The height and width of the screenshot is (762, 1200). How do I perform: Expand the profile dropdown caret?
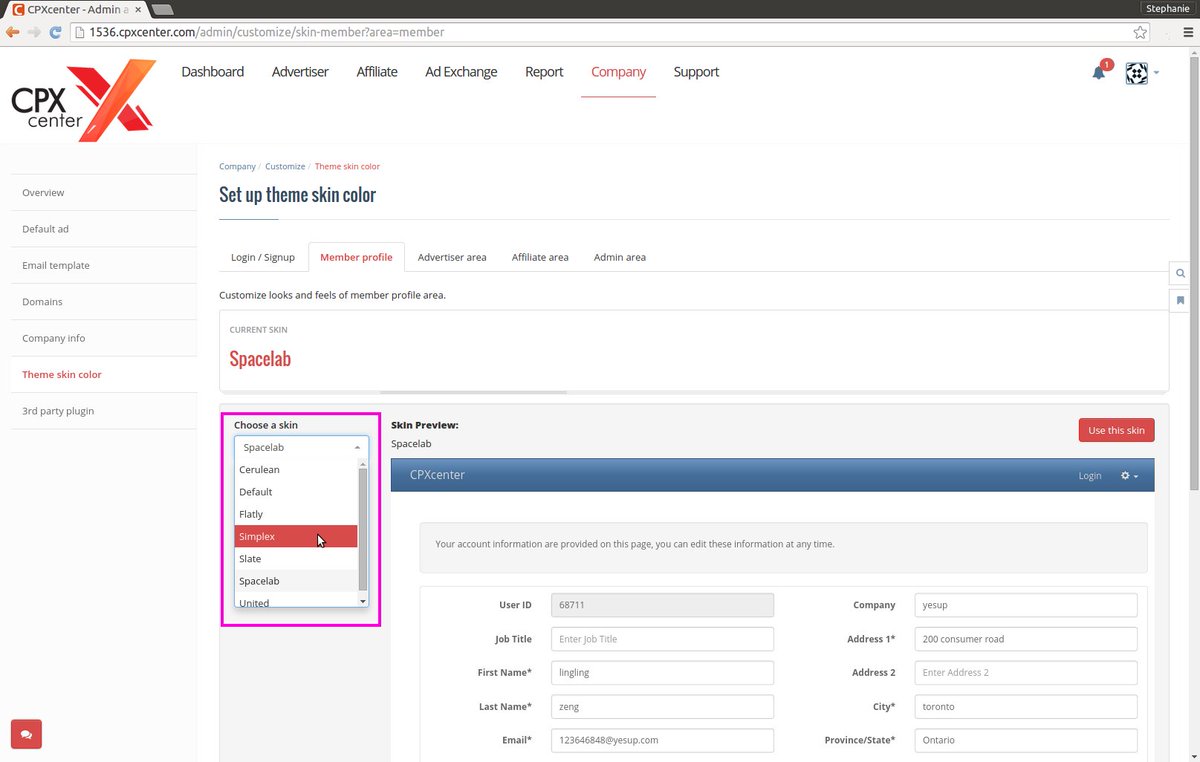click(x=1157, y=72)
